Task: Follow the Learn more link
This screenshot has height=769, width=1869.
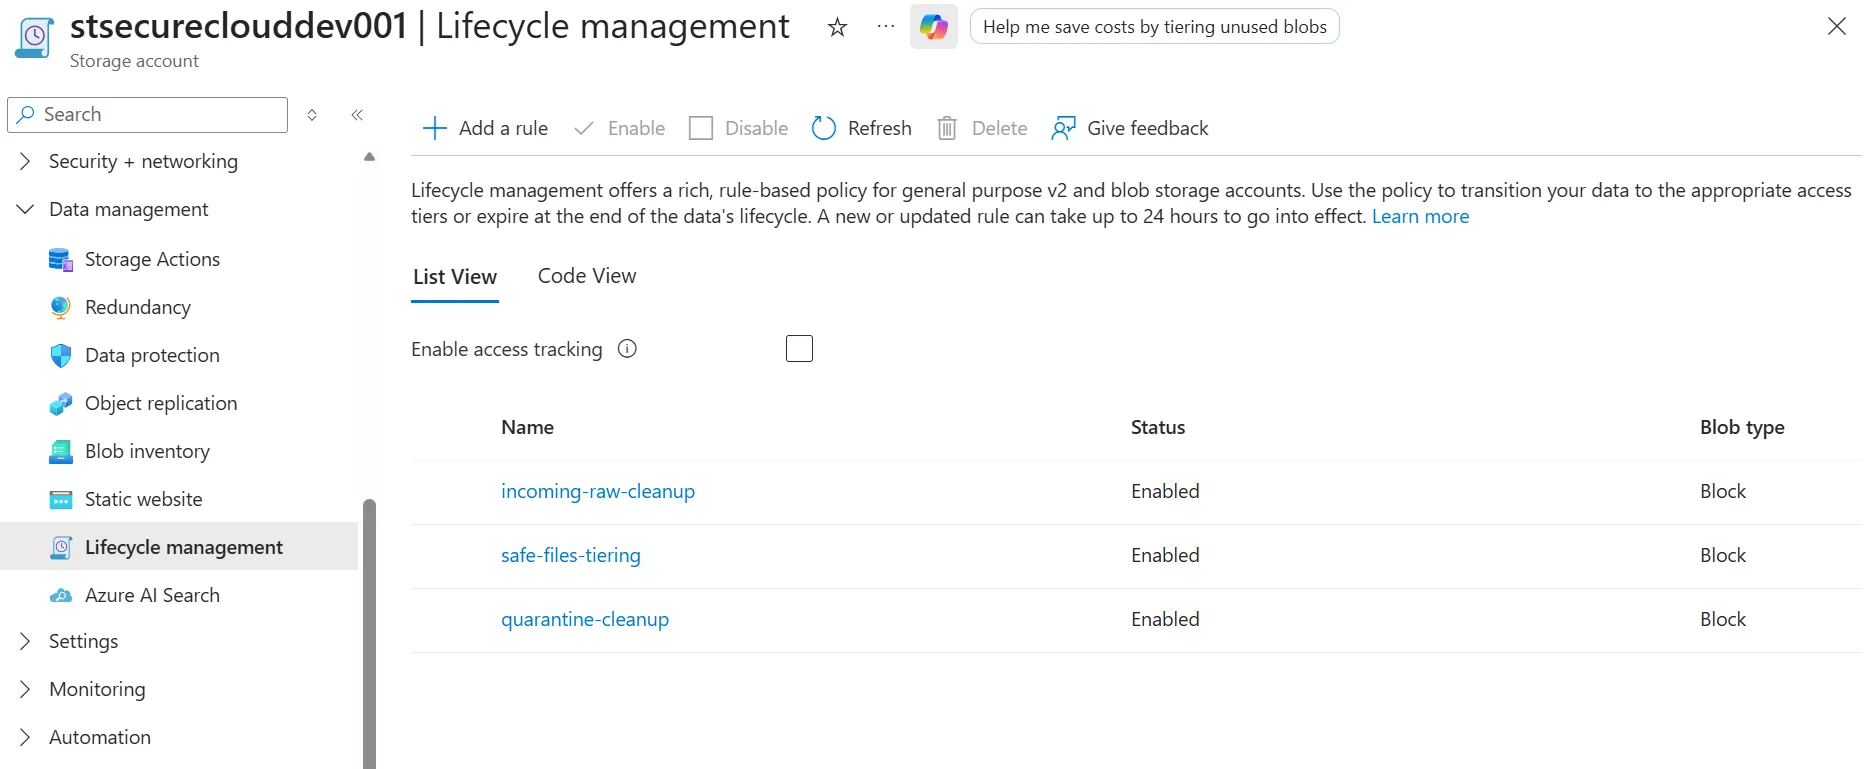Action: coord(1420,216)
